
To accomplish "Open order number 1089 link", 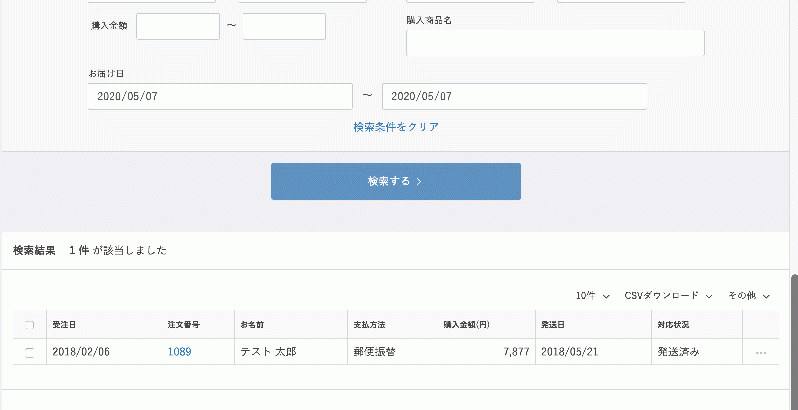I will pyautogui.click(x=180, y=352).
